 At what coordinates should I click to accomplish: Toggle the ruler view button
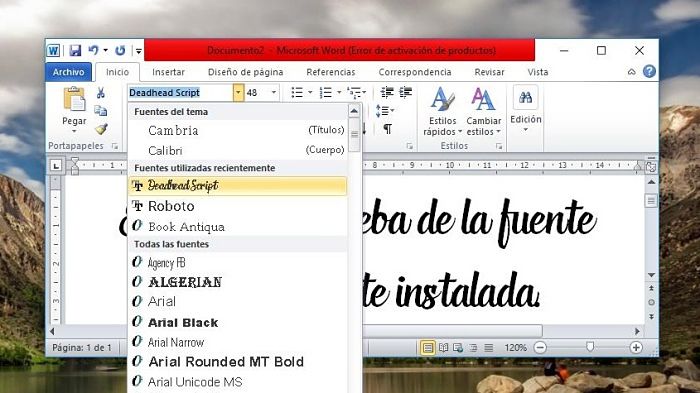651,167
